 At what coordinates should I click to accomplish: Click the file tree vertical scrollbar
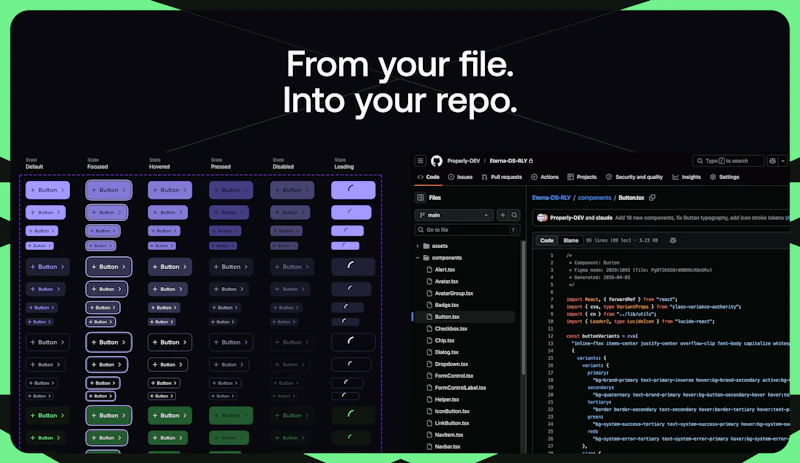pyautogui.click(x=523, y=306)
